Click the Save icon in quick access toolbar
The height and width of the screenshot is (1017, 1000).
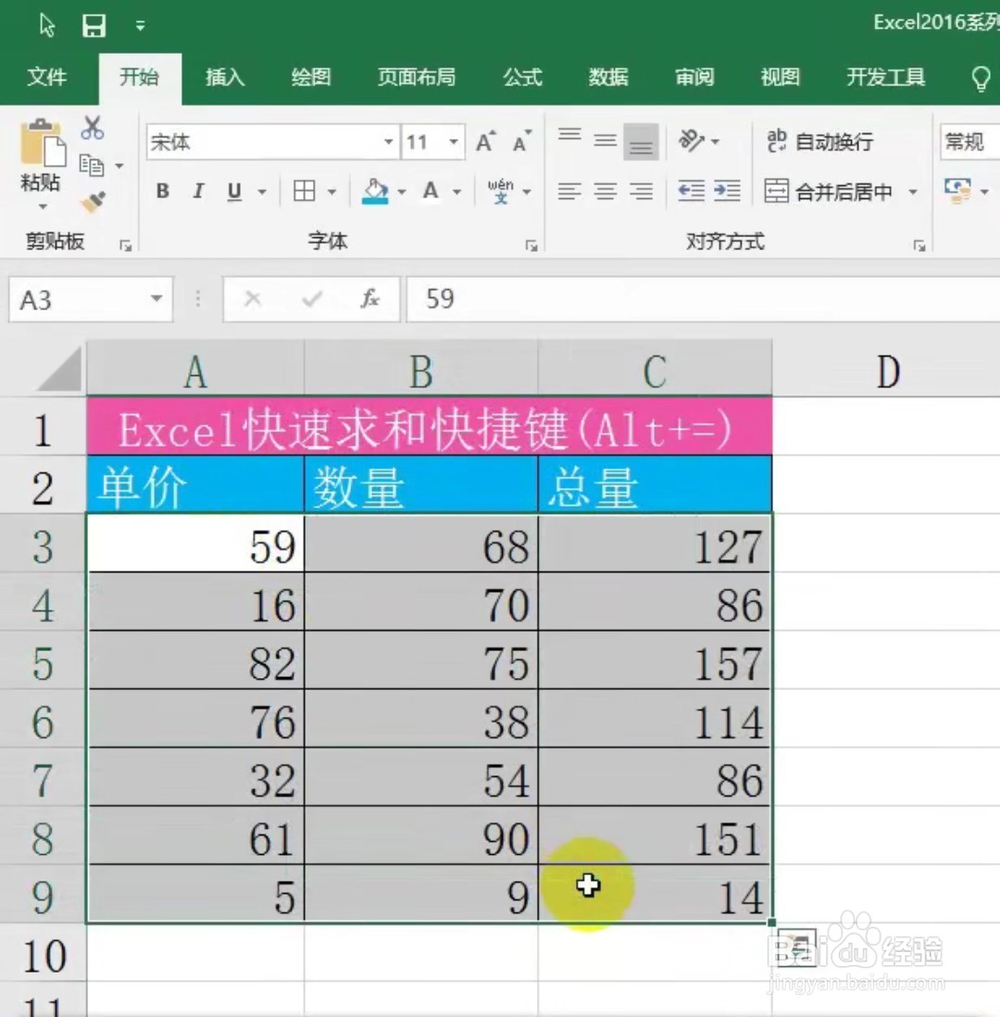(93, 25)
